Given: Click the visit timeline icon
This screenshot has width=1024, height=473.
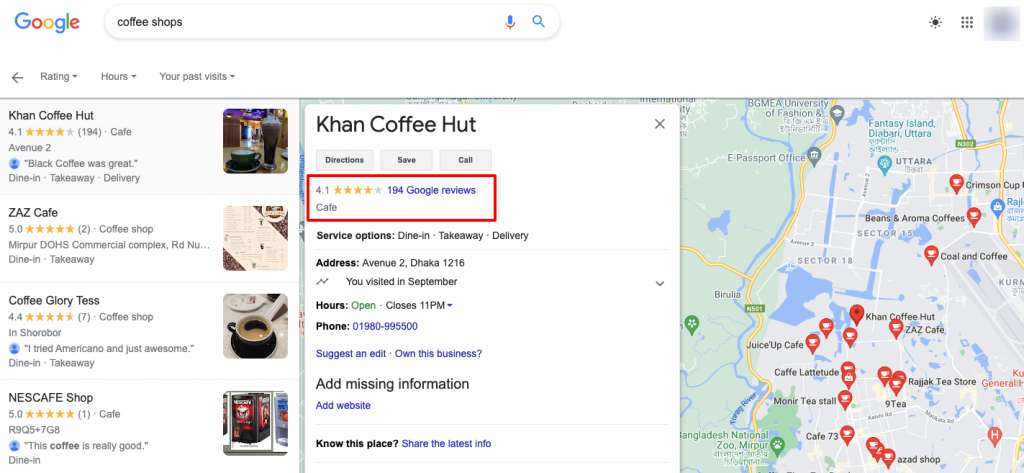Looking at the screenshot, I should 323,282.
